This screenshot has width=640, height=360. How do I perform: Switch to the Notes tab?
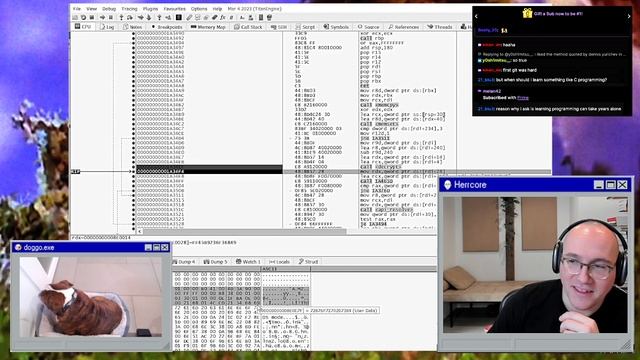point(132,27)
